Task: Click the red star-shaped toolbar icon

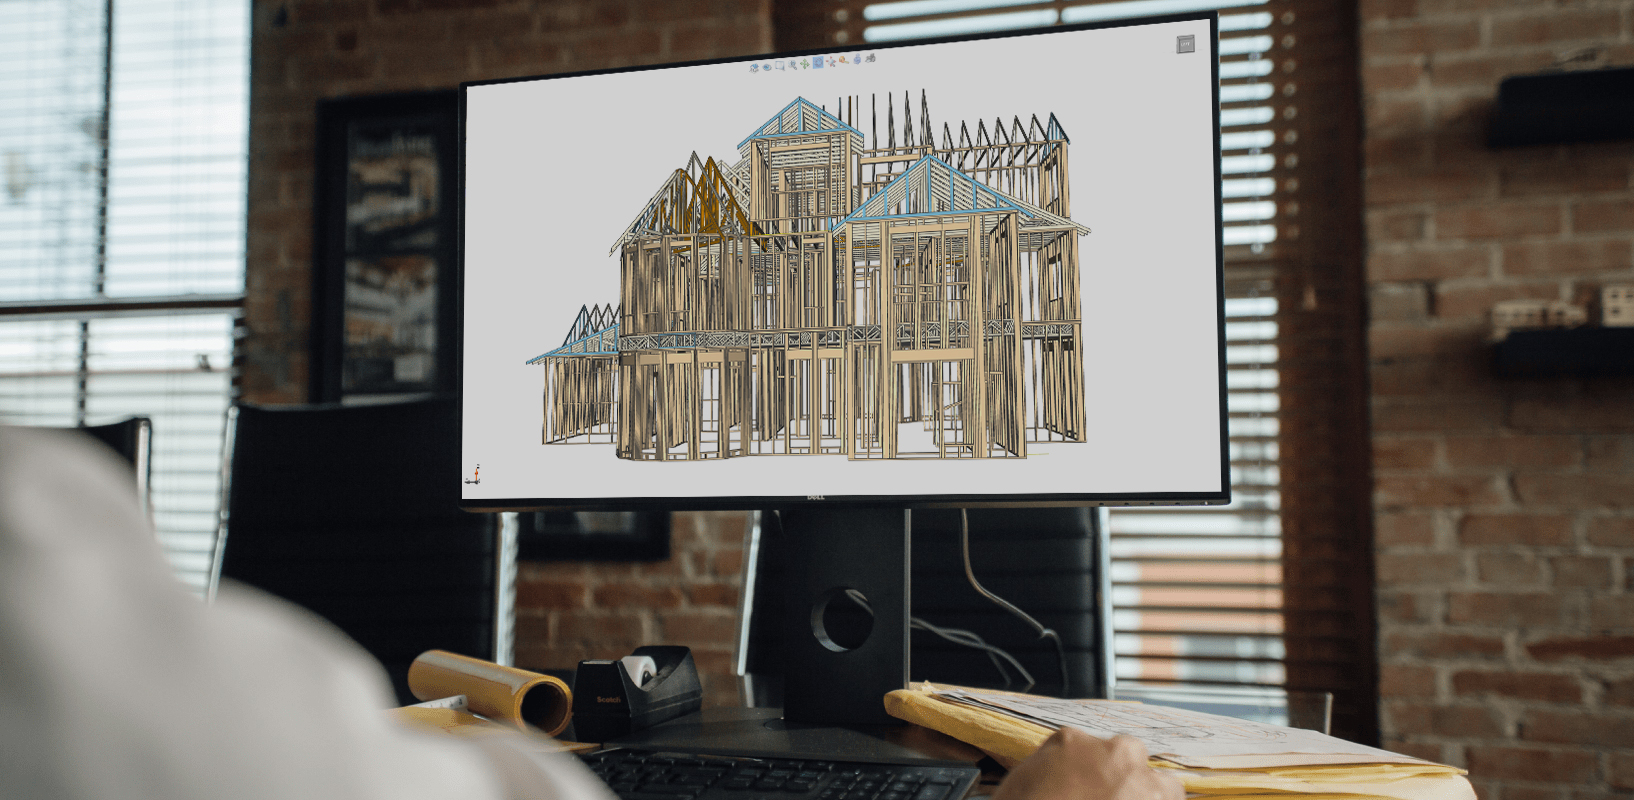Action: pos(831,61)
